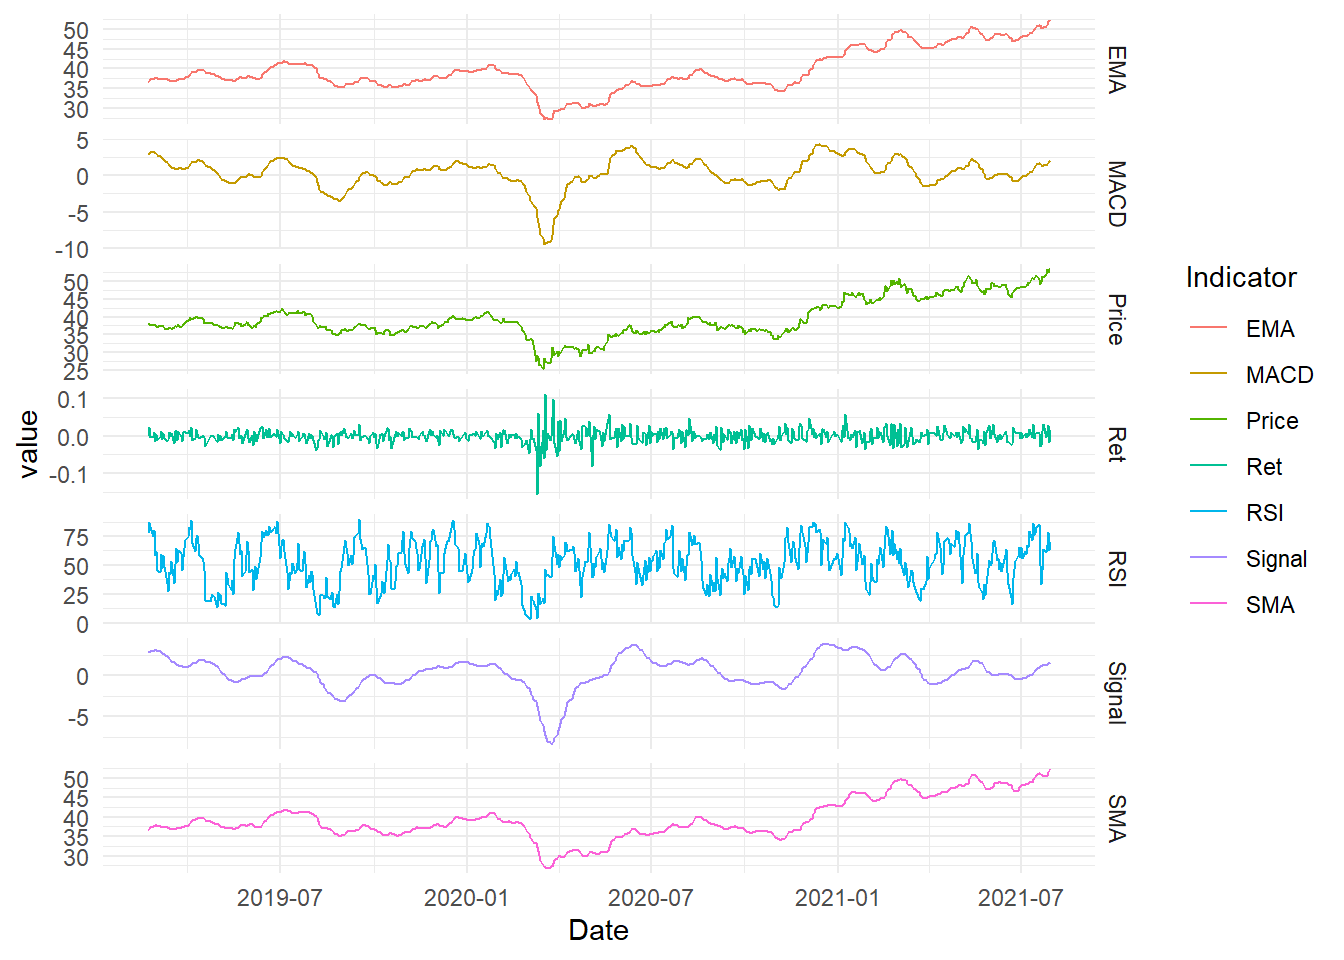Click the 75 tick in RSI panel
This screenshot has width=1344, height=960.
pos(76,537)
